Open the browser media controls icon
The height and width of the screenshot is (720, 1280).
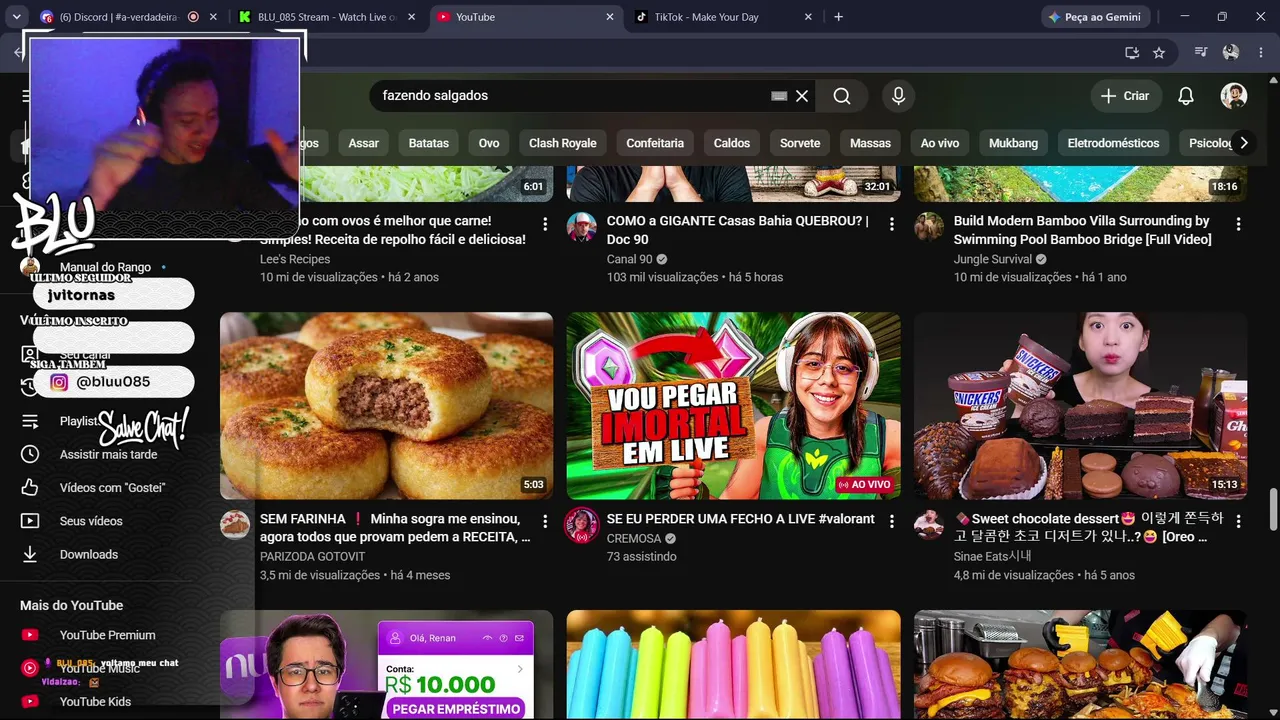click(x=1201, y=53)
